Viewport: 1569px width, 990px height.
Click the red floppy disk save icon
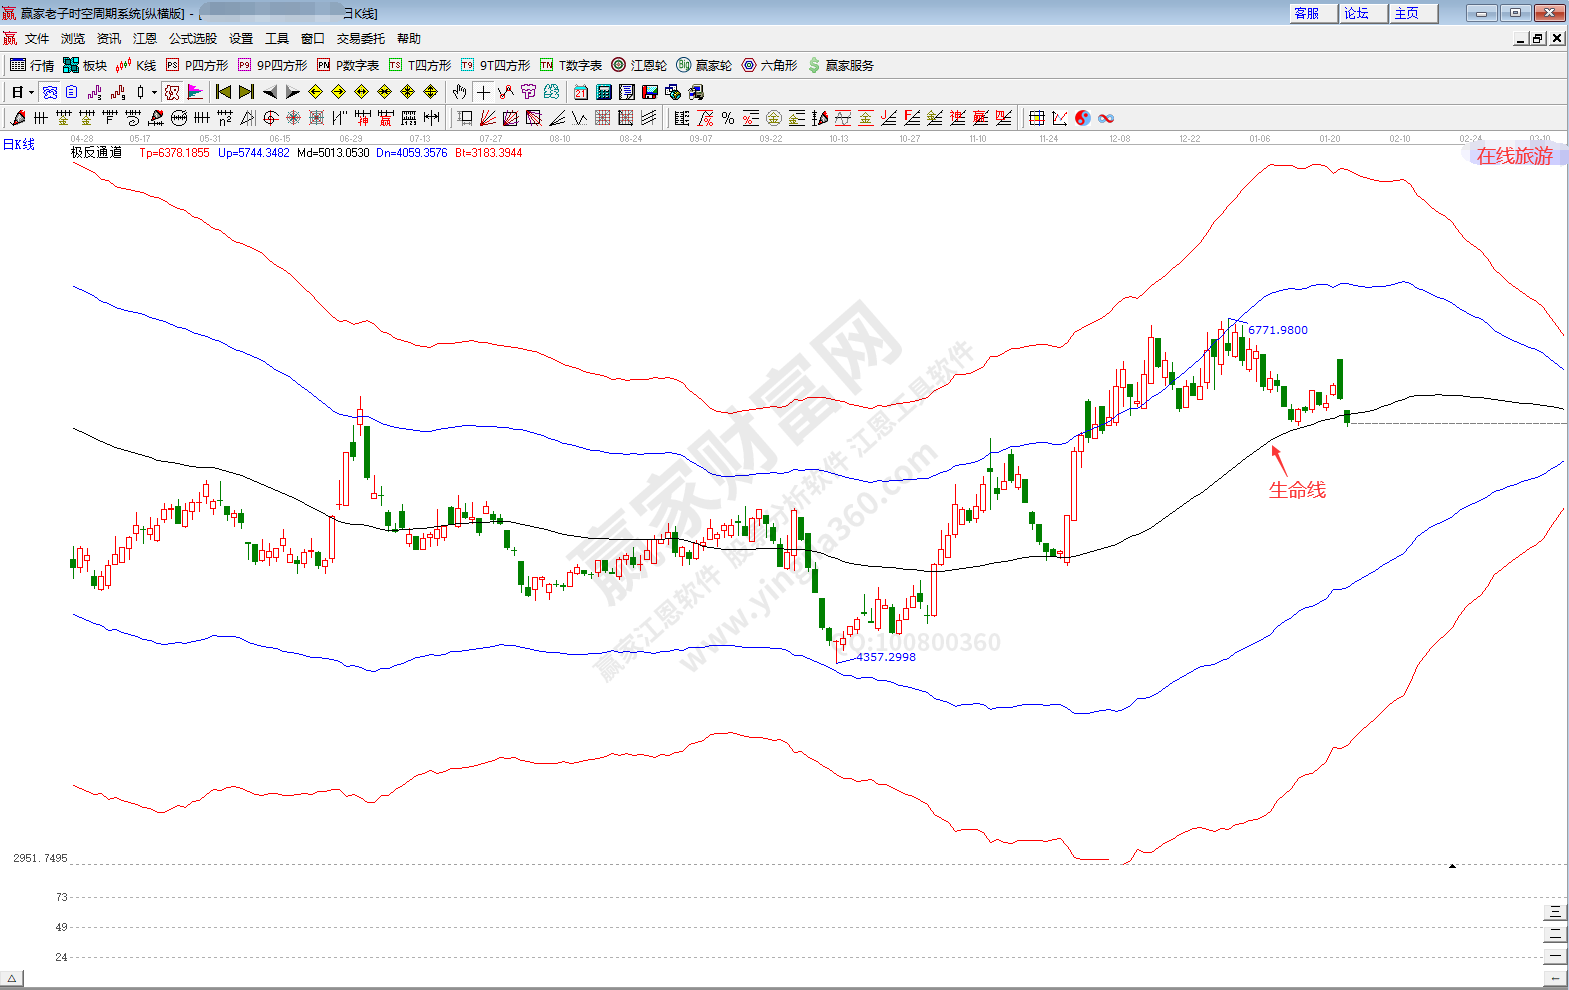tap(650, 92)
